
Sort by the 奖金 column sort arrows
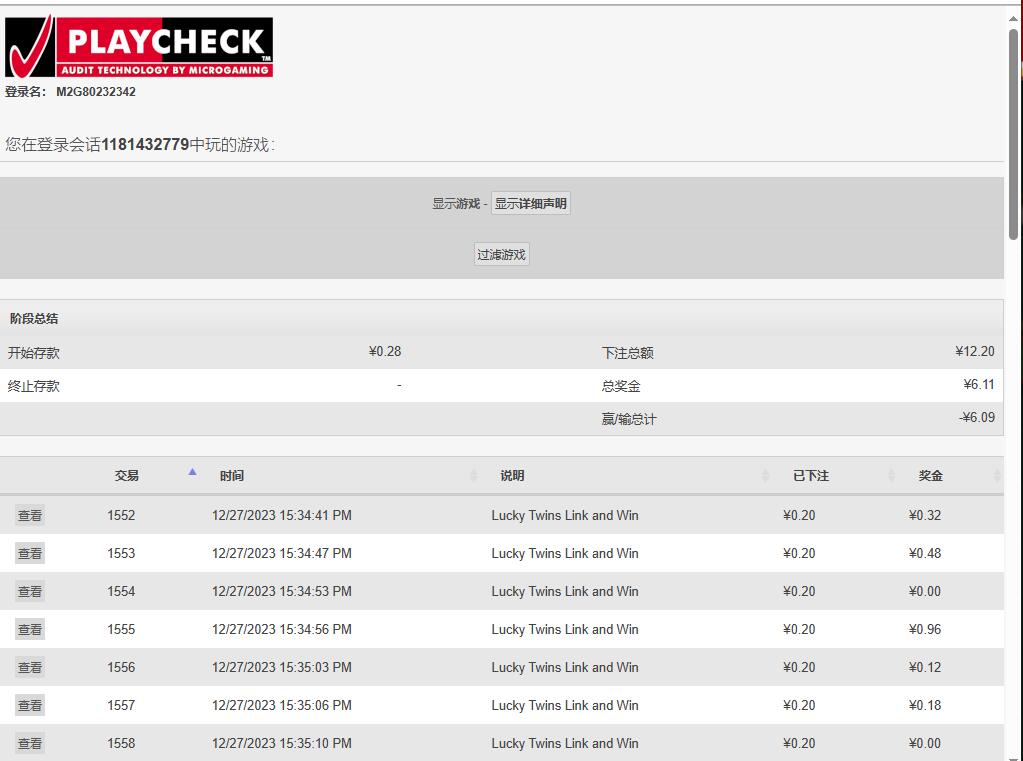click(x=996, y=476)
